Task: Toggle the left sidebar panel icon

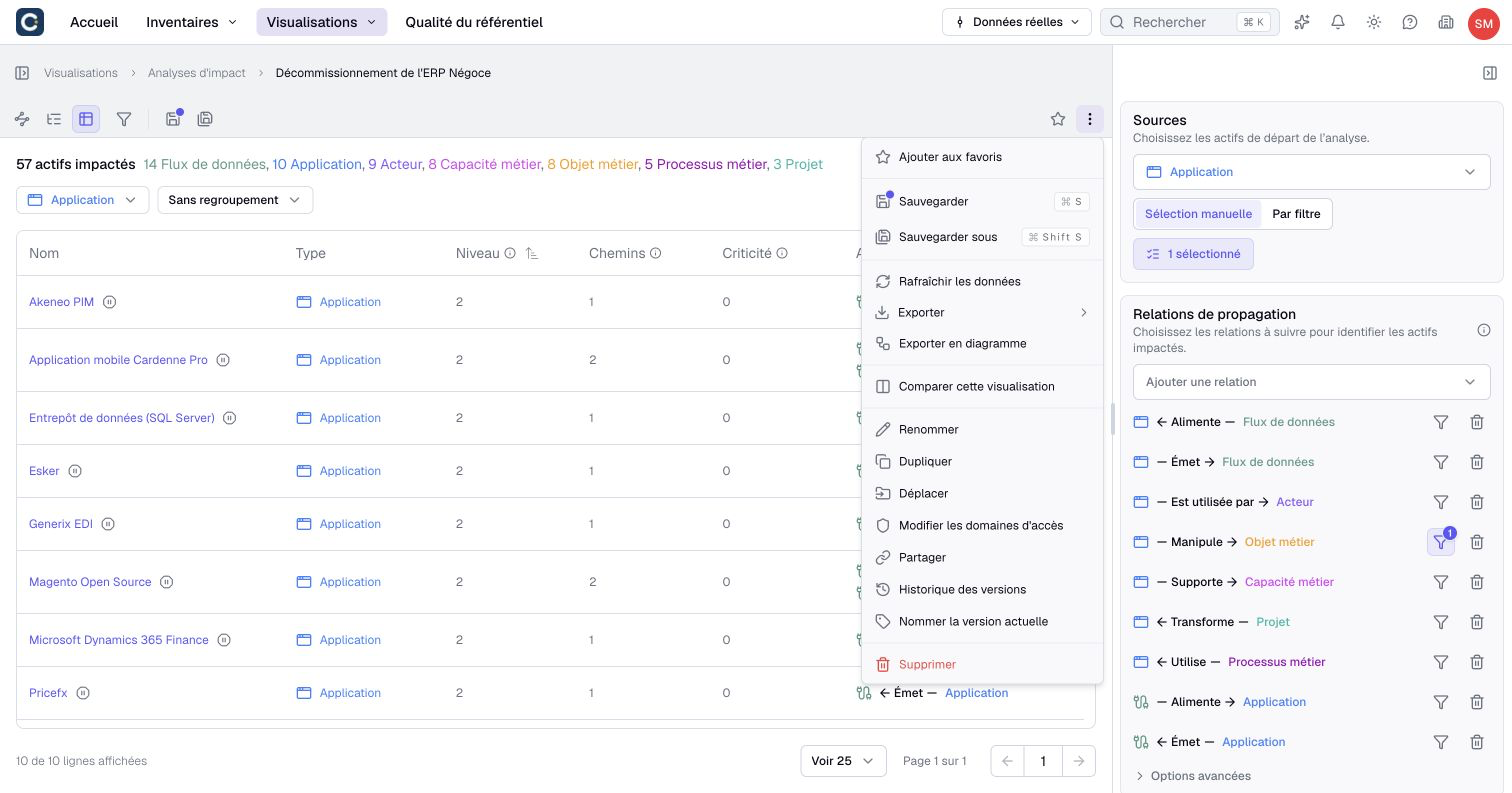Action: pos(22,73)
